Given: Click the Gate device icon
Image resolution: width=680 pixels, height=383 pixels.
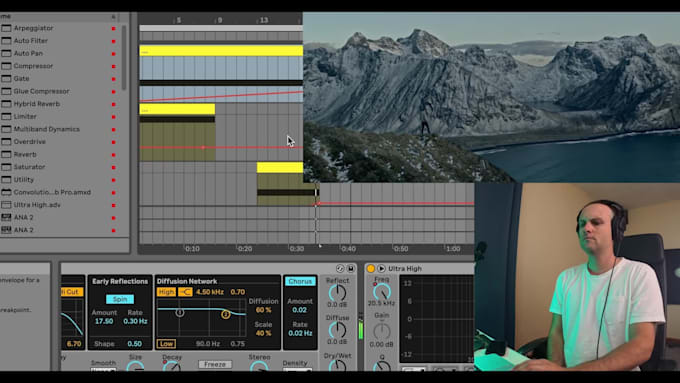Looking at the screenshot, I should tap(6, 79).
